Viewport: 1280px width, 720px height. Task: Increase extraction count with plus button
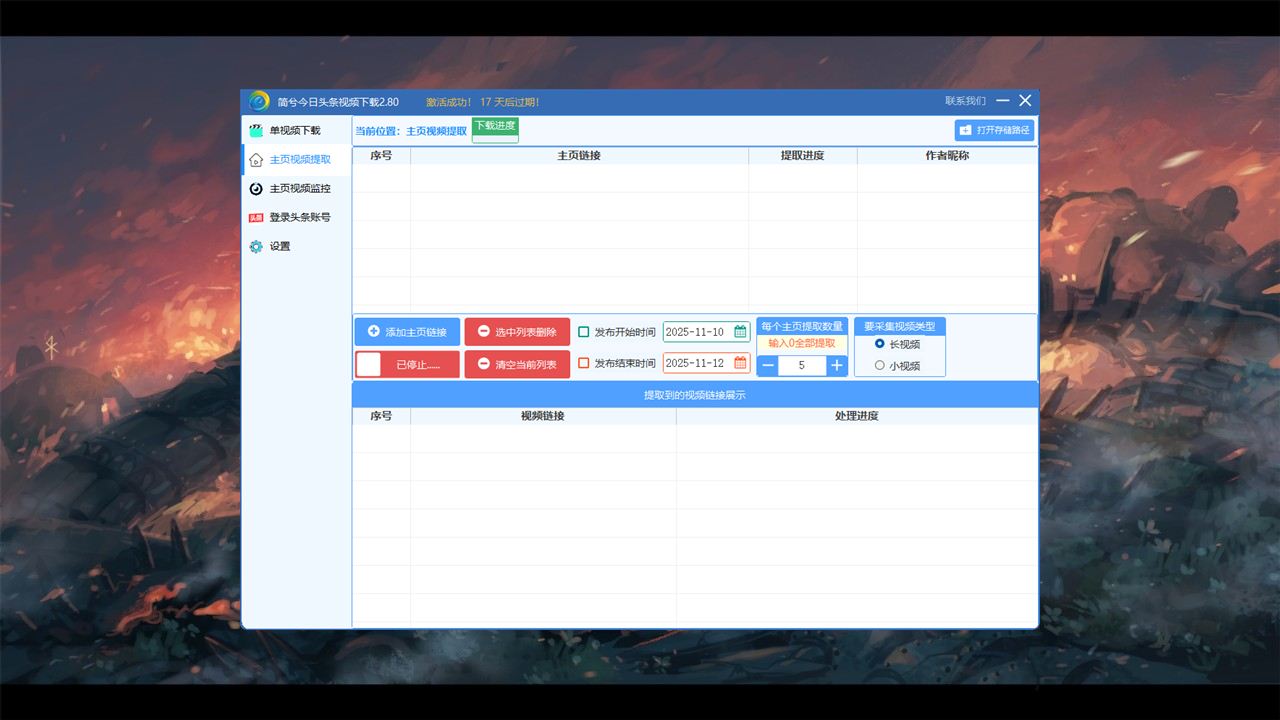tap(837, 366)
